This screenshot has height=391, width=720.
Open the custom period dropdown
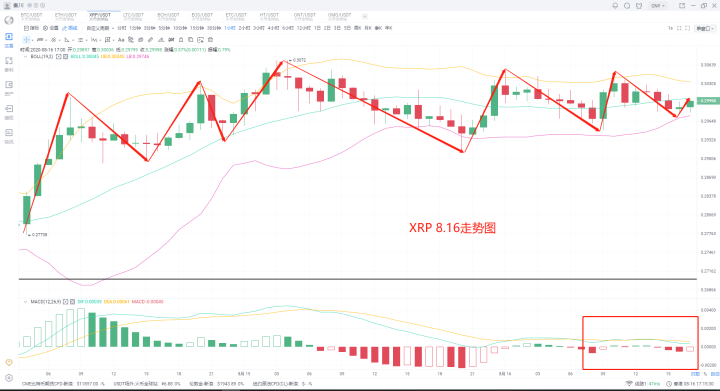100,28
